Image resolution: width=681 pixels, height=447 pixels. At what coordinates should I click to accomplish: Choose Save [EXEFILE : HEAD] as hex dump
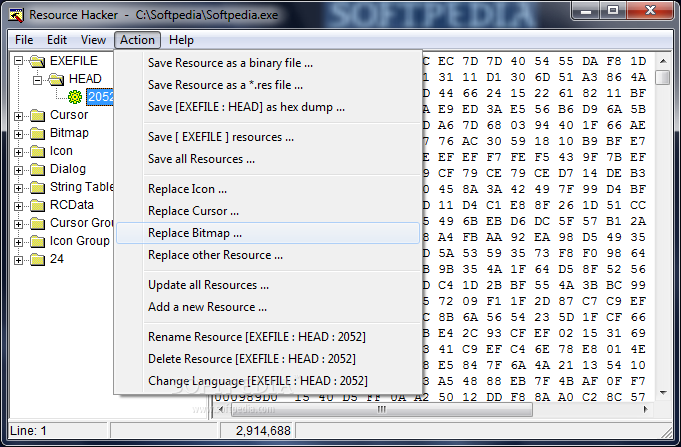(268, 107)
